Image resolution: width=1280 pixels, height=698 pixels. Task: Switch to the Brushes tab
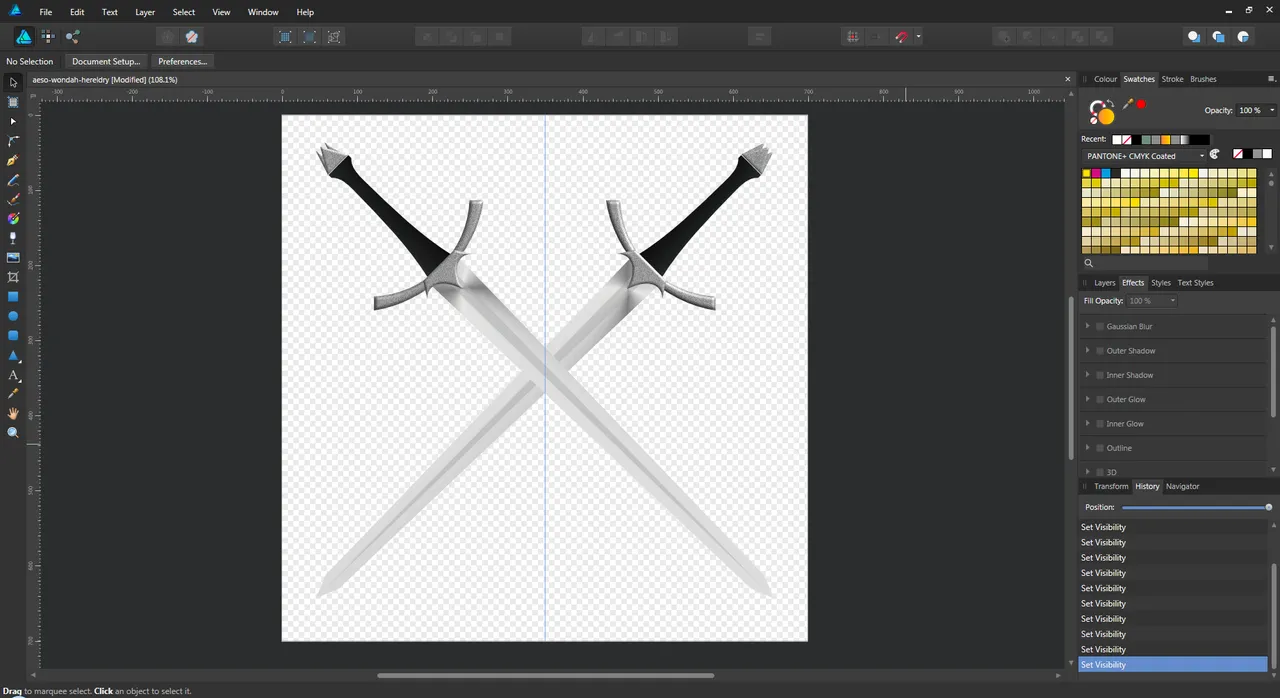click(1203, 79)
